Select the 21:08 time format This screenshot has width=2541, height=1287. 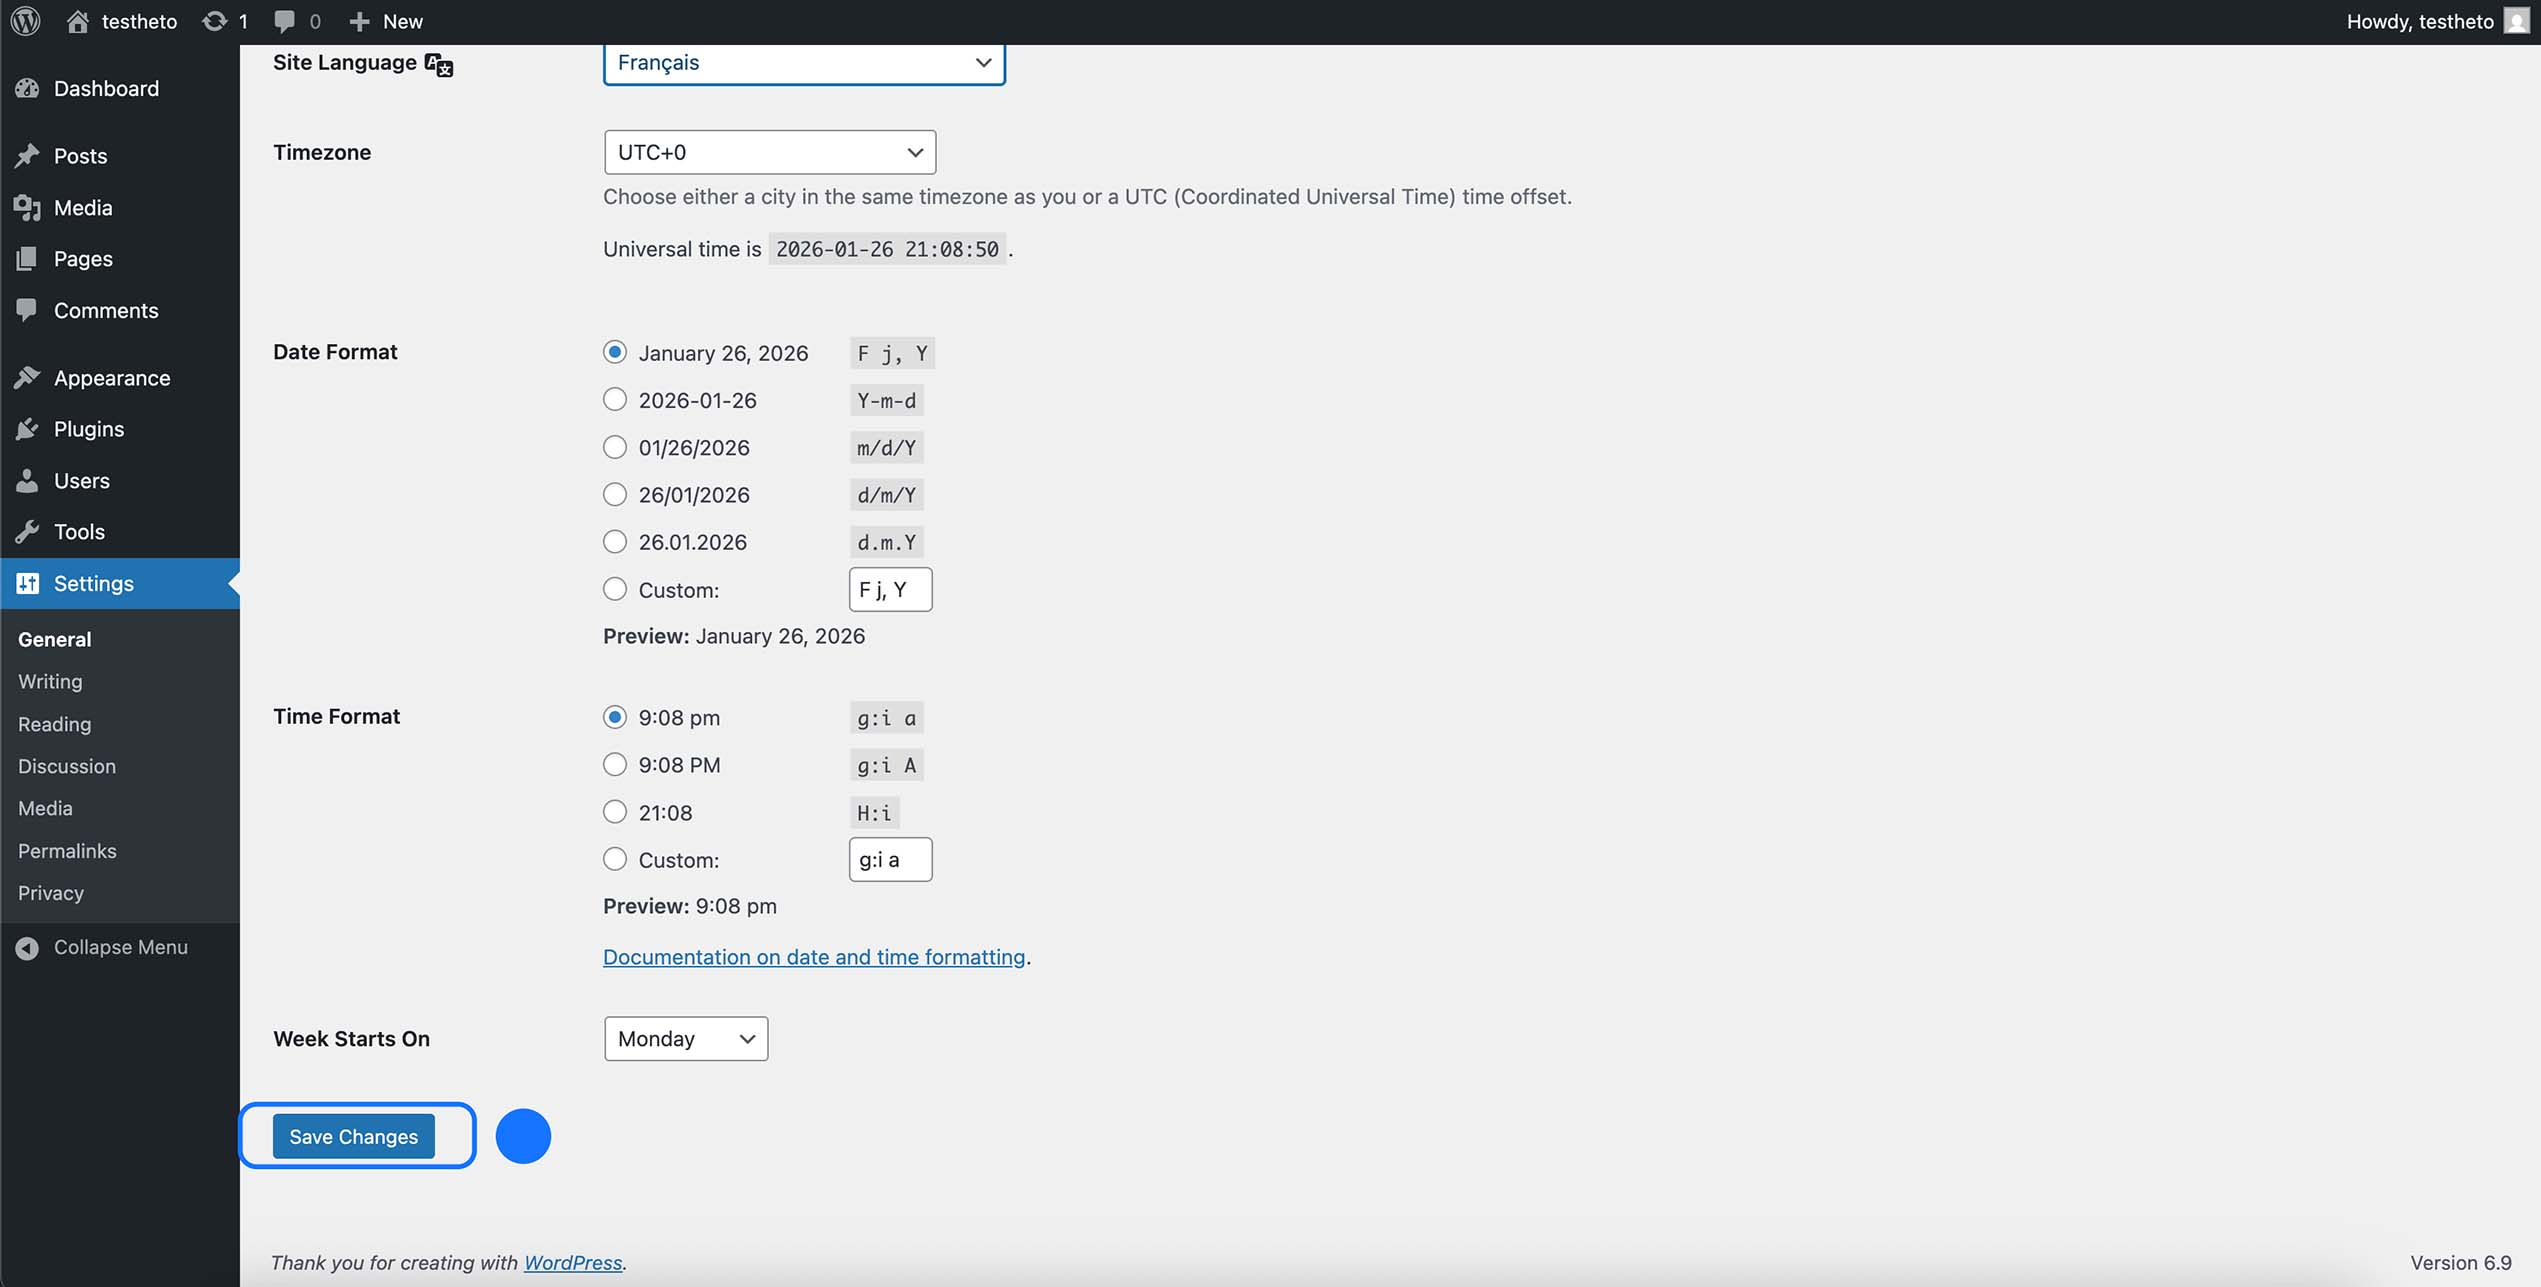(x=614, y=812)
